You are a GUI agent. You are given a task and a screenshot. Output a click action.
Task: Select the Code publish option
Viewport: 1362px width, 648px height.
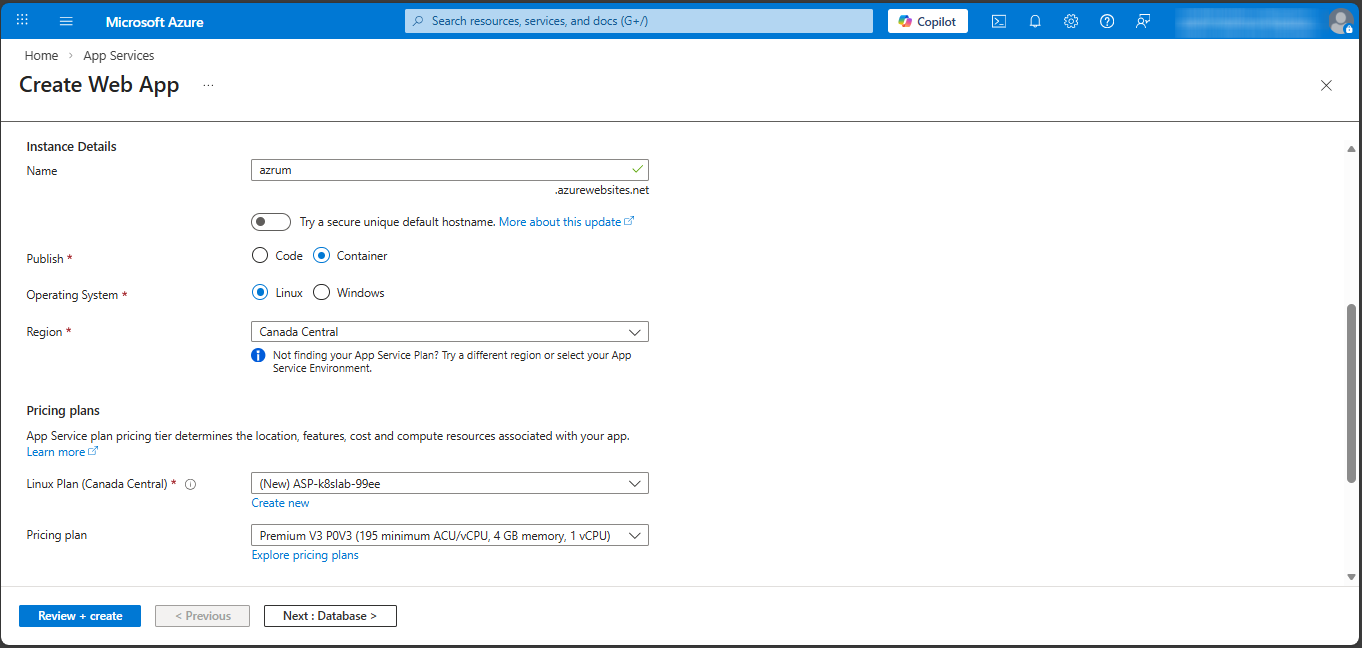[x=260, y=256]
